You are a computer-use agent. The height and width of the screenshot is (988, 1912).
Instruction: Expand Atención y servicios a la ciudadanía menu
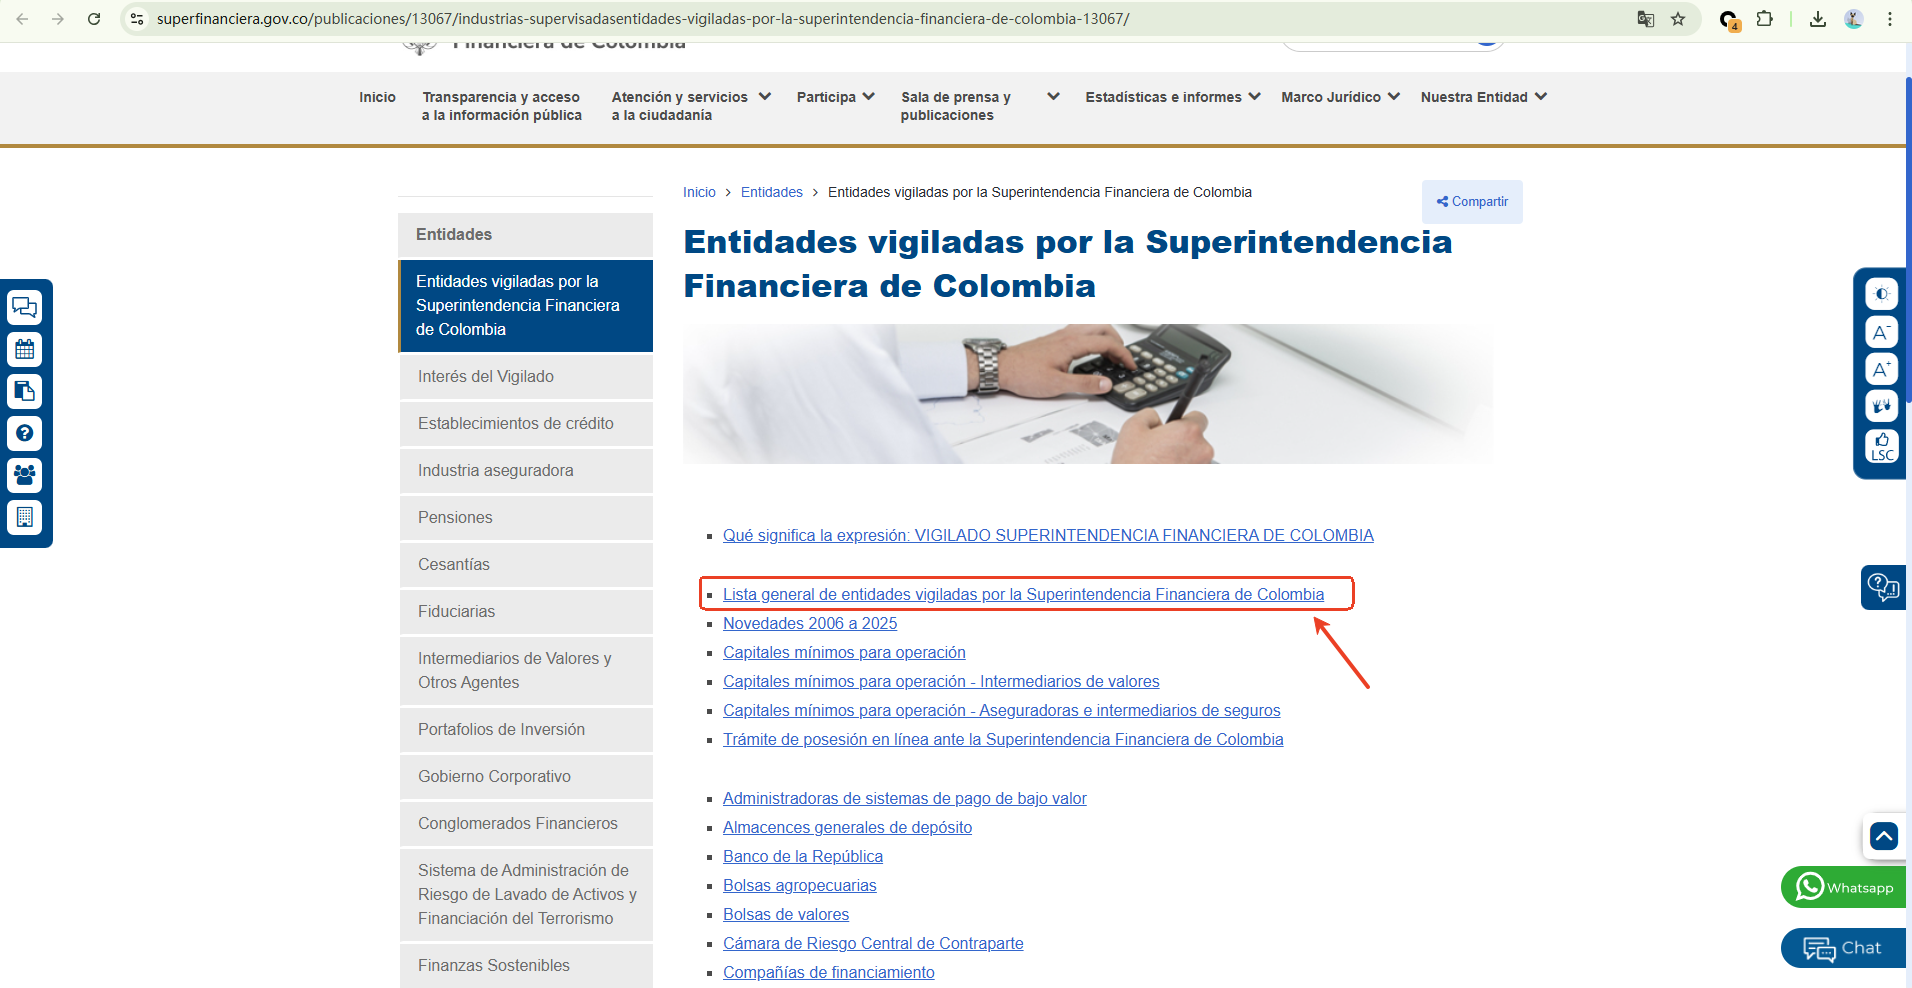point(691,106)
